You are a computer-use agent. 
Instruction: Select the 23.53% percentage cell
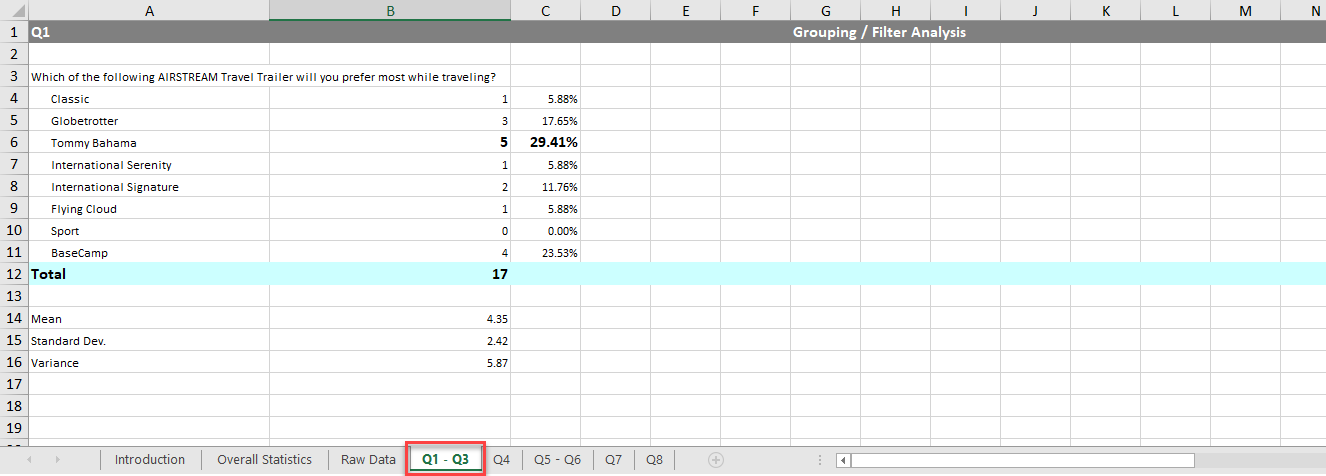tap(545, 253)
